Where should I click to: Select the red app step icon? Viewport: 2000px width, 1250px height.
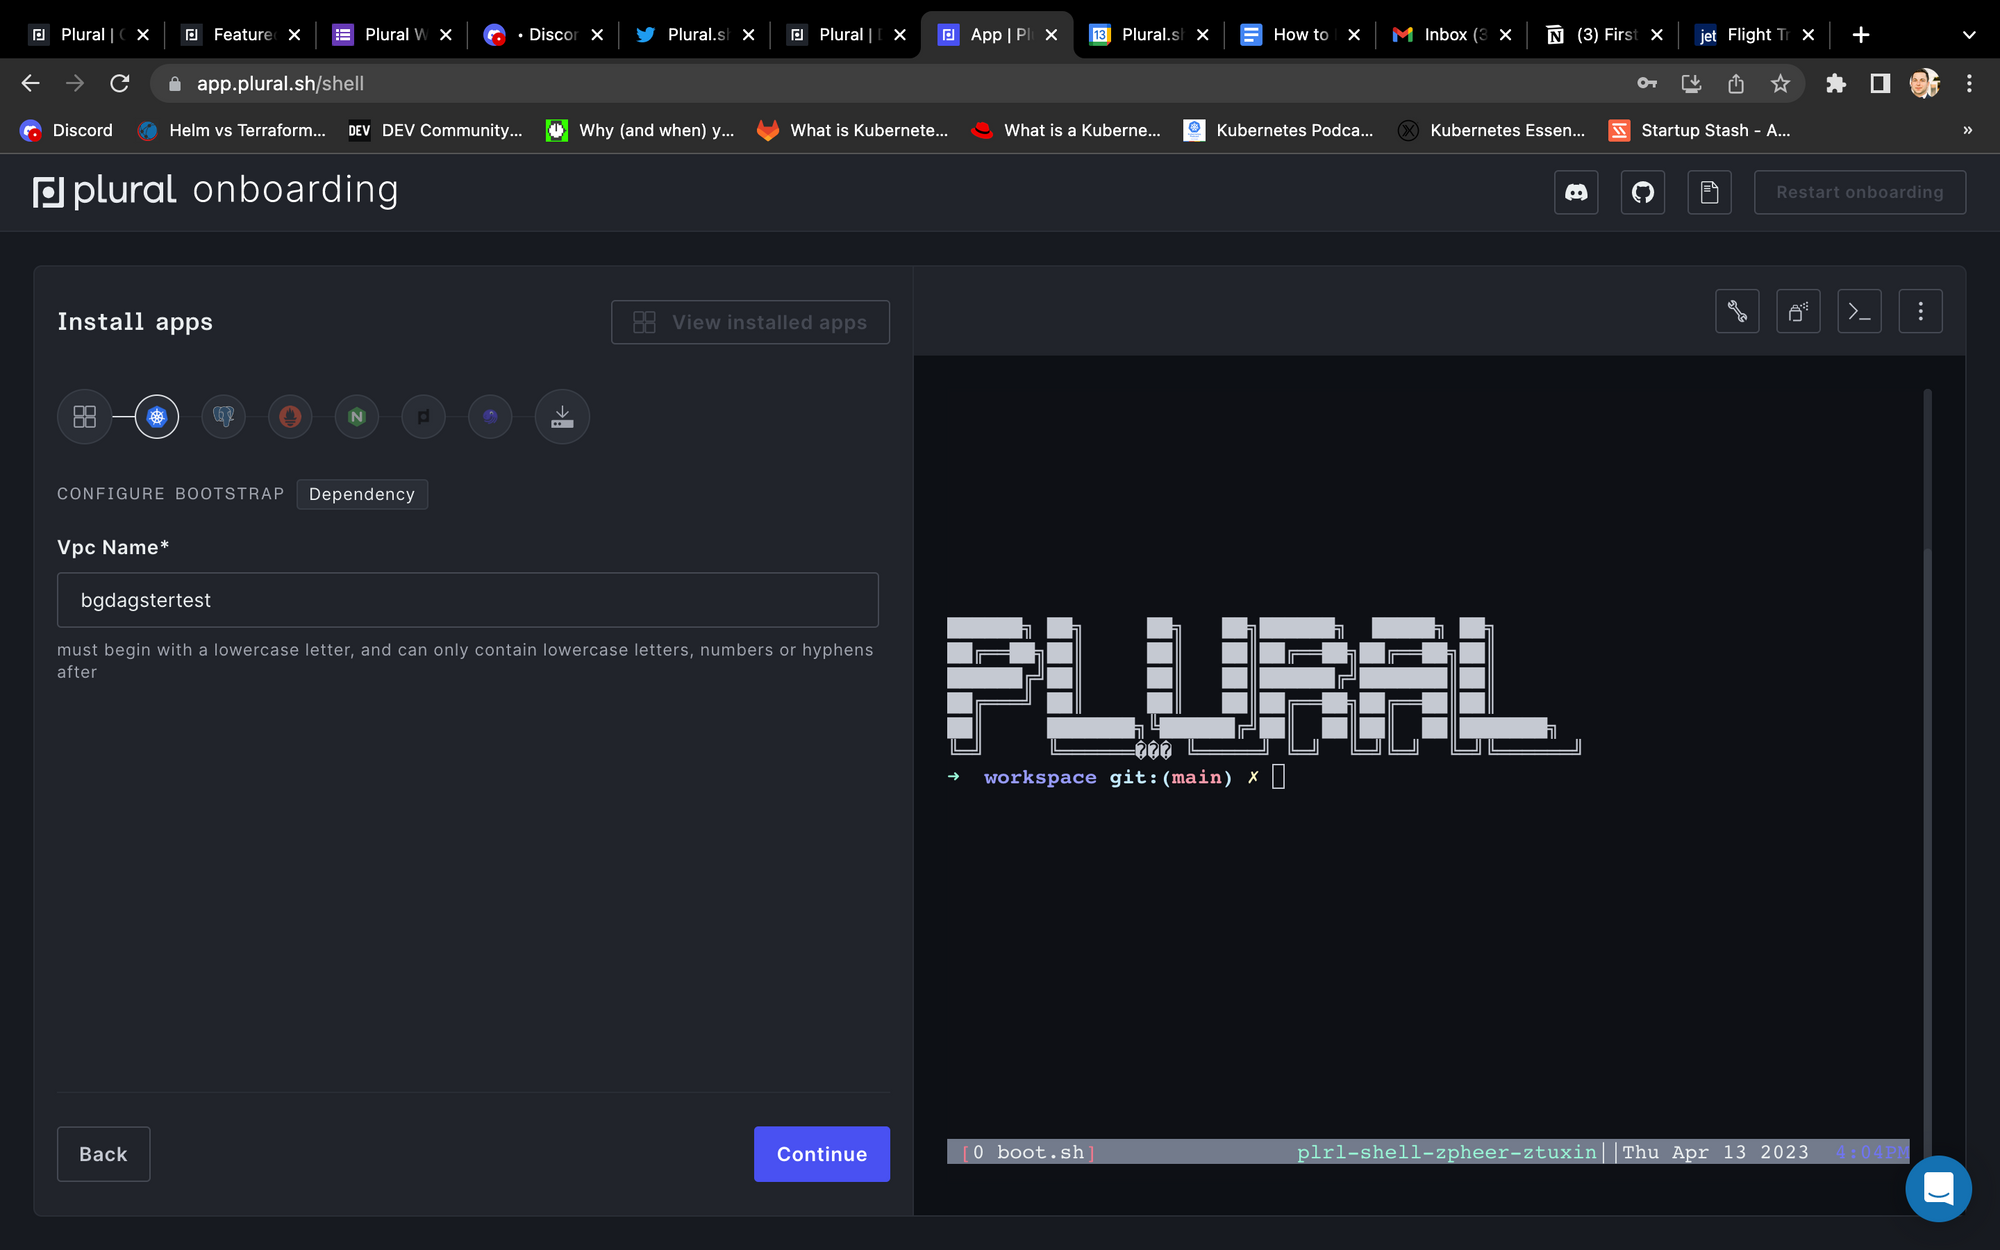coord(290,417)
